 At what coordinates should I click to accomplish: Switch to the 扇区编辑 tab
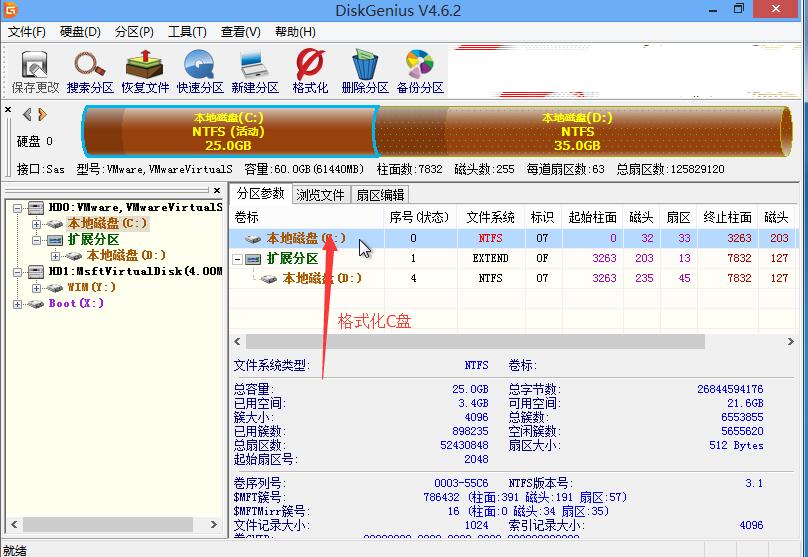coord(380,195)
